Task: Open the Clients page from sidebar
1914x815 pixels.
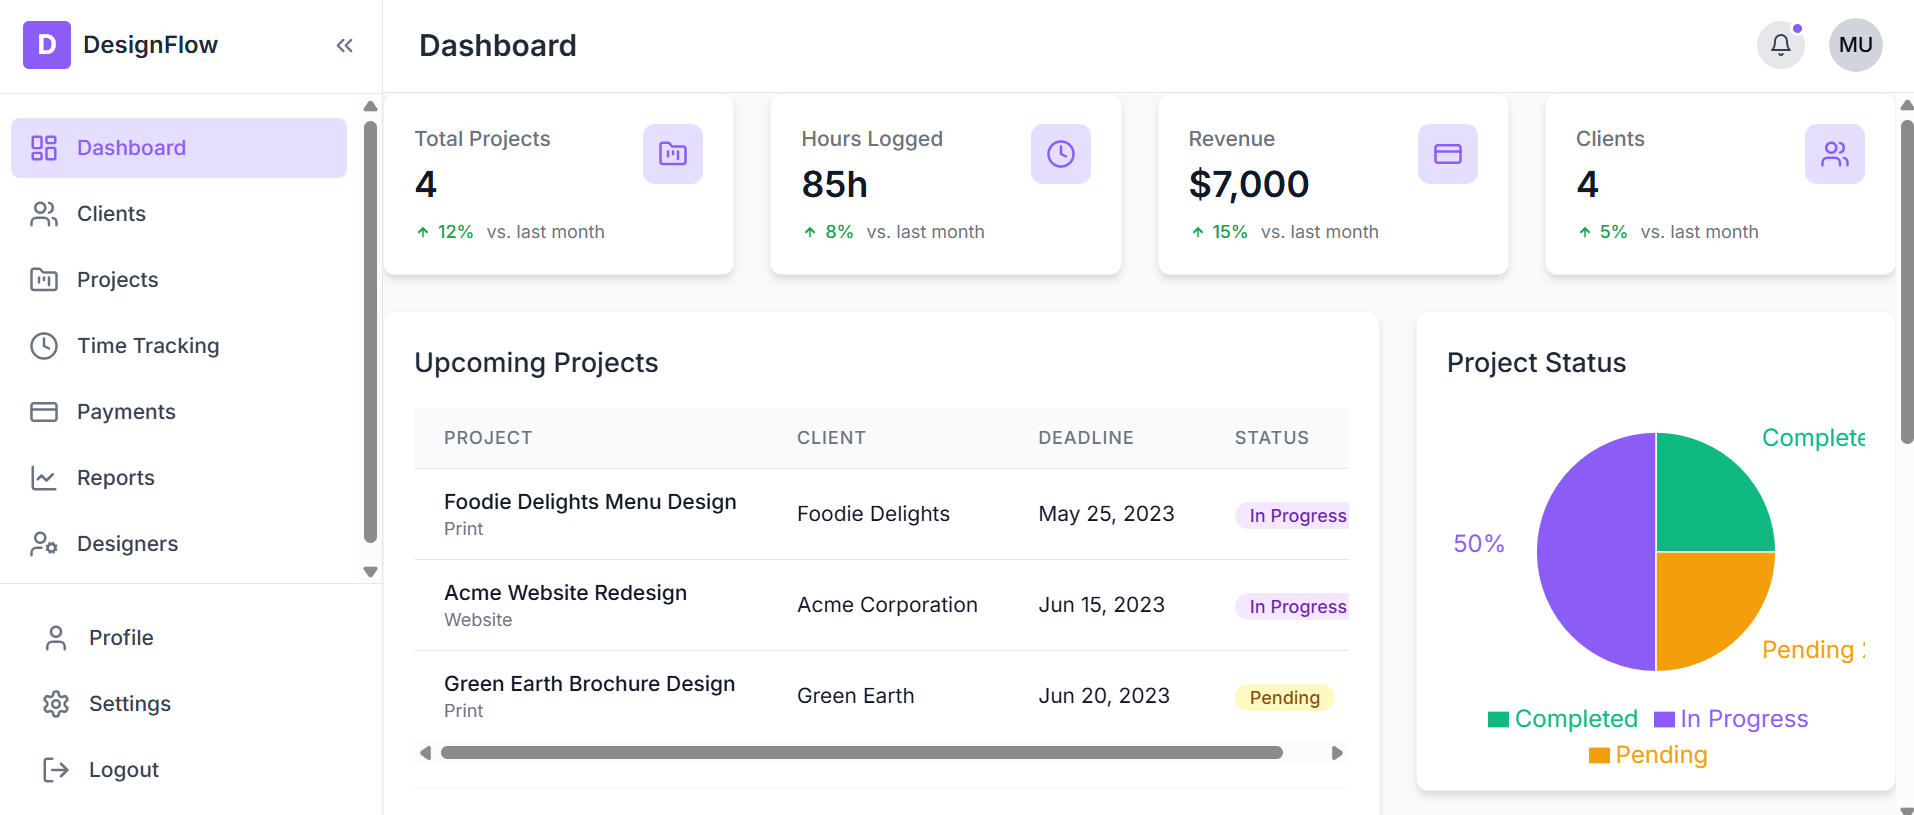Action: tap(179, 214)
